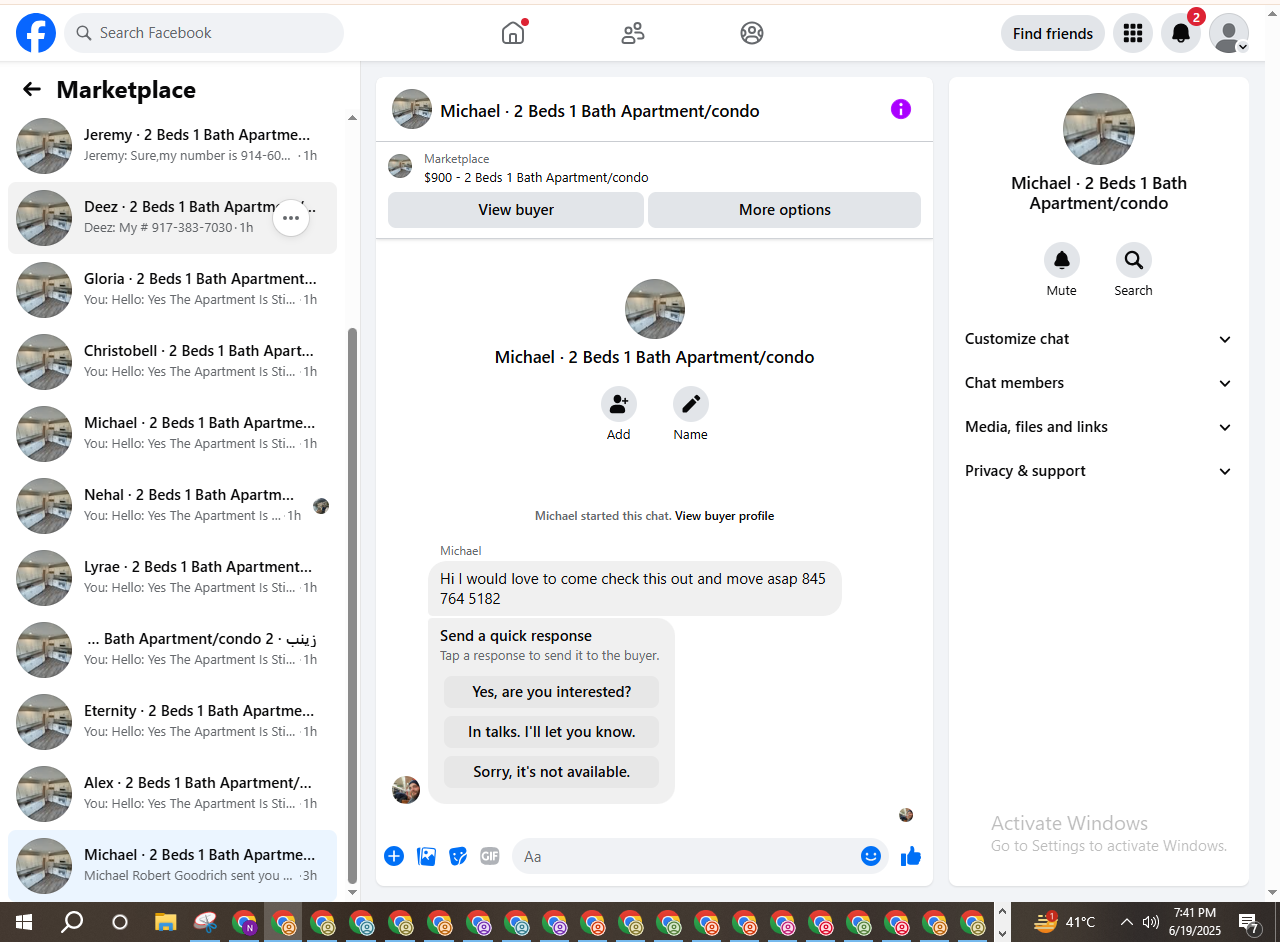Click Michael's message "Hi I would love to come check this out"
The height and width of the screenshot is (942, 1280).
pos(635,589)
